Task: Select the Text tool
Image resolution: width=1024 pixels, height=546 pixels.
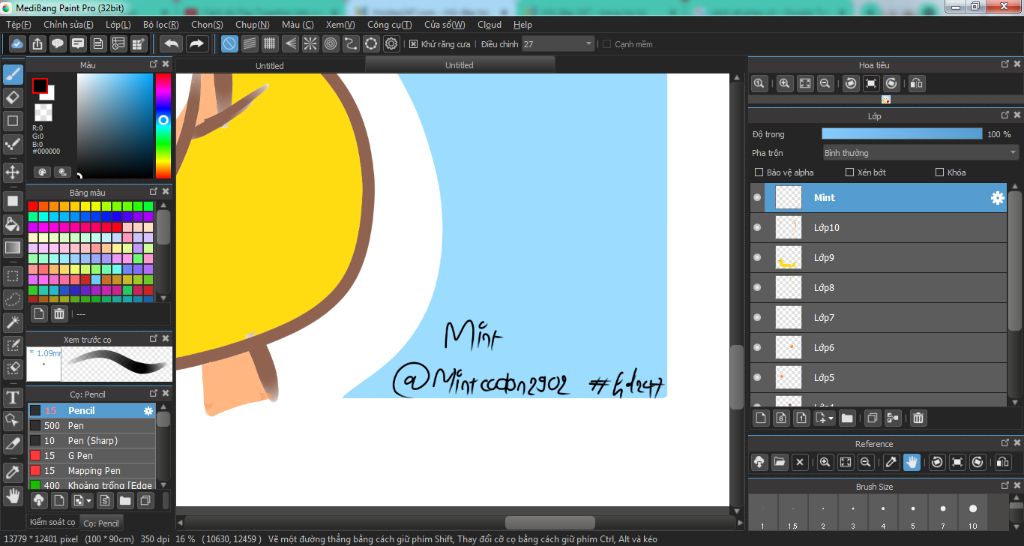Action: pyautogui.click(x=12, y=397)
